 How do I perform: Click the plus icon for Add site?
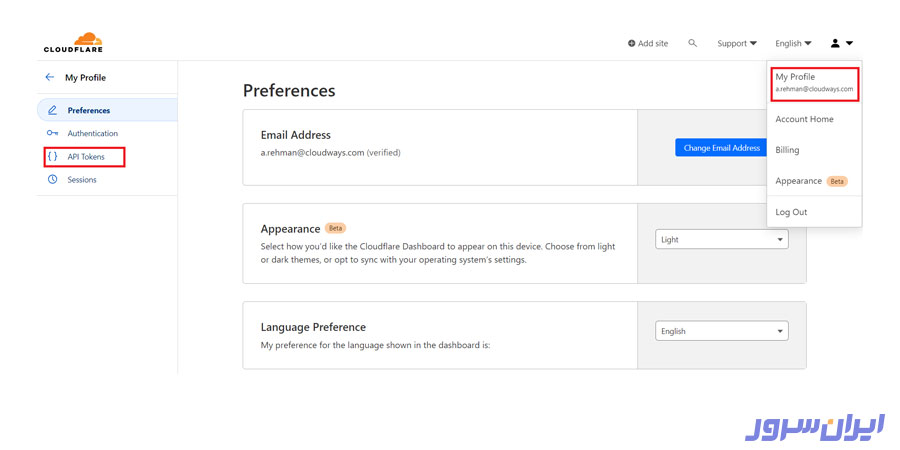(631, 43)
